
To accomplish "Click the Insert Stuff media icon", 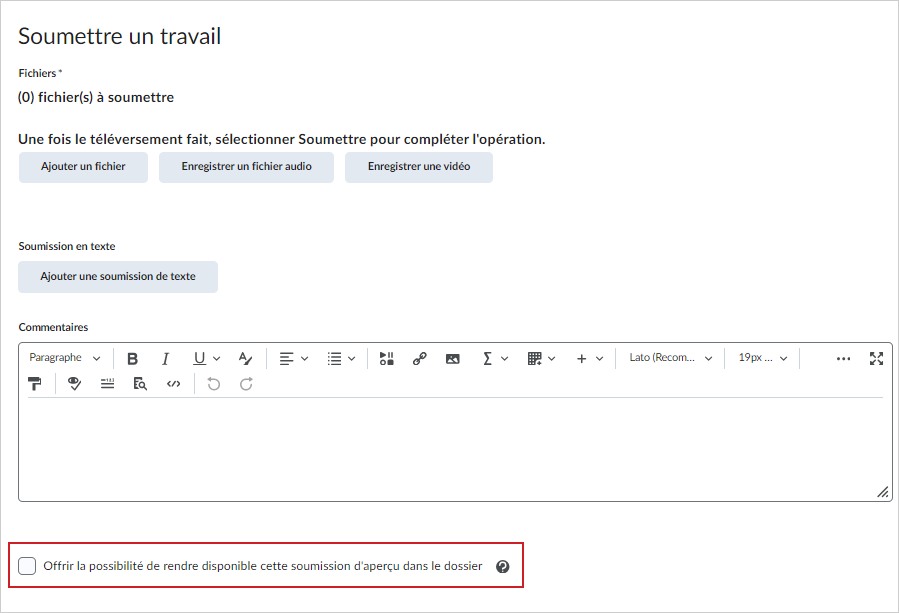I will (x=386, y=358).
